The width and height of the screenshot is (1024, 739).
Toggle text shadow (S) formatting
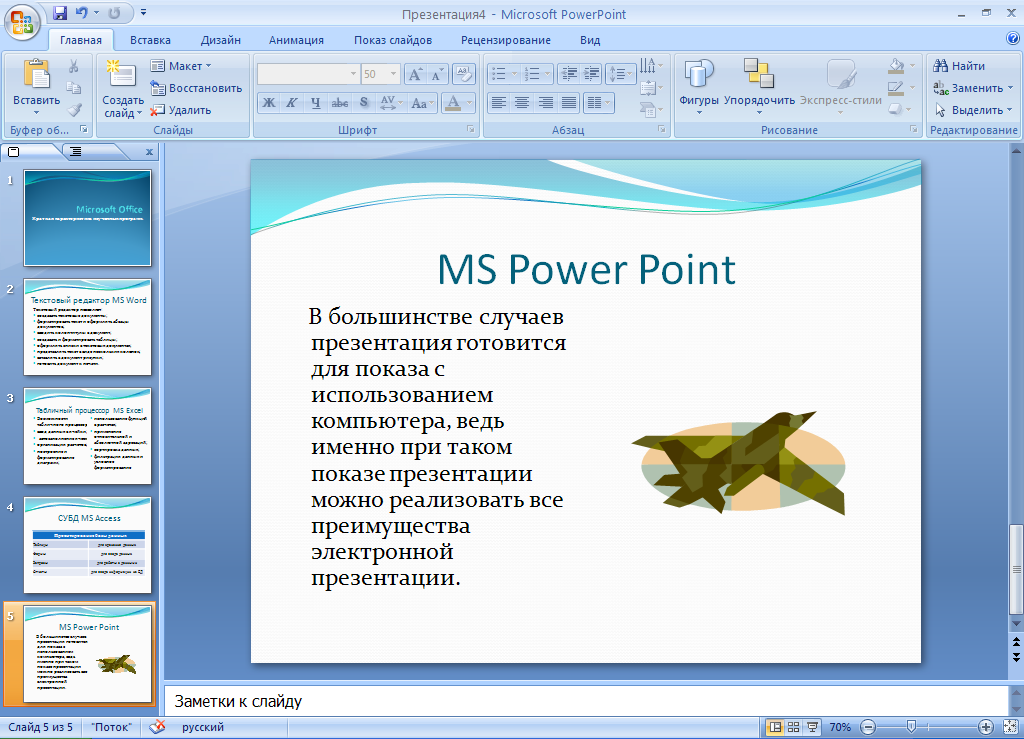pyautogui.click(x=364, y=102)
